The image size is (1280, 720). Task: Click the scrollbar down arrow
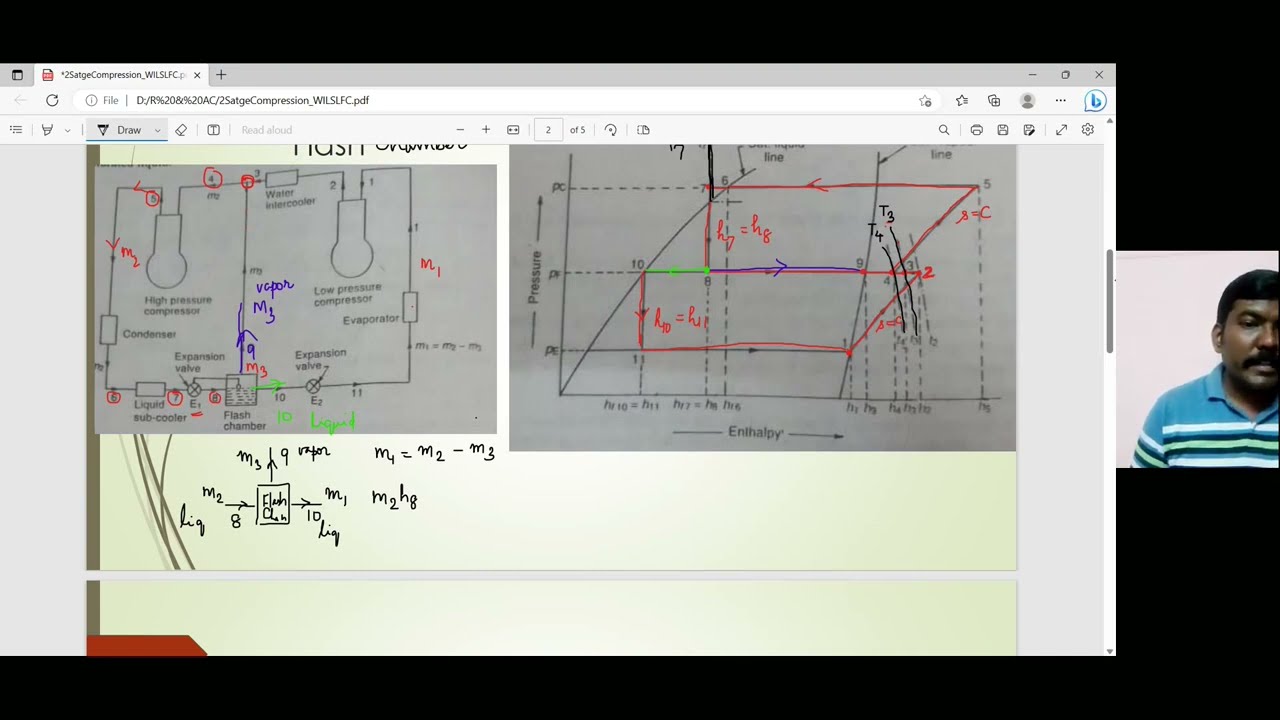1110,651
